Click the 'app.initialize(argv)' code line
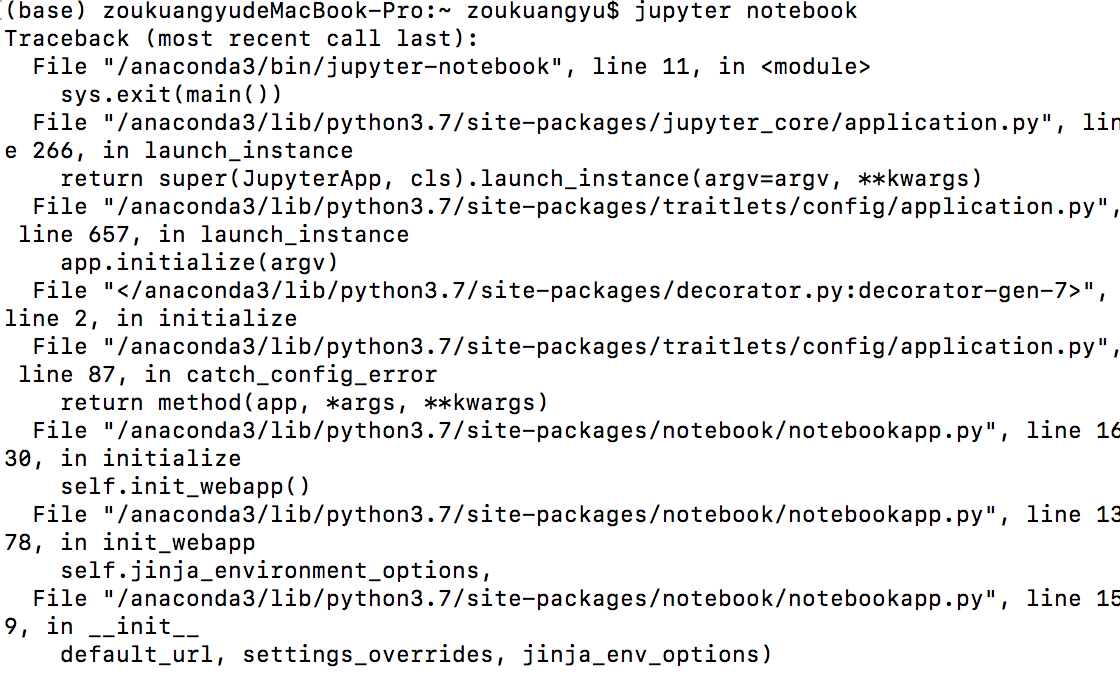 click(x=199, y=263)
